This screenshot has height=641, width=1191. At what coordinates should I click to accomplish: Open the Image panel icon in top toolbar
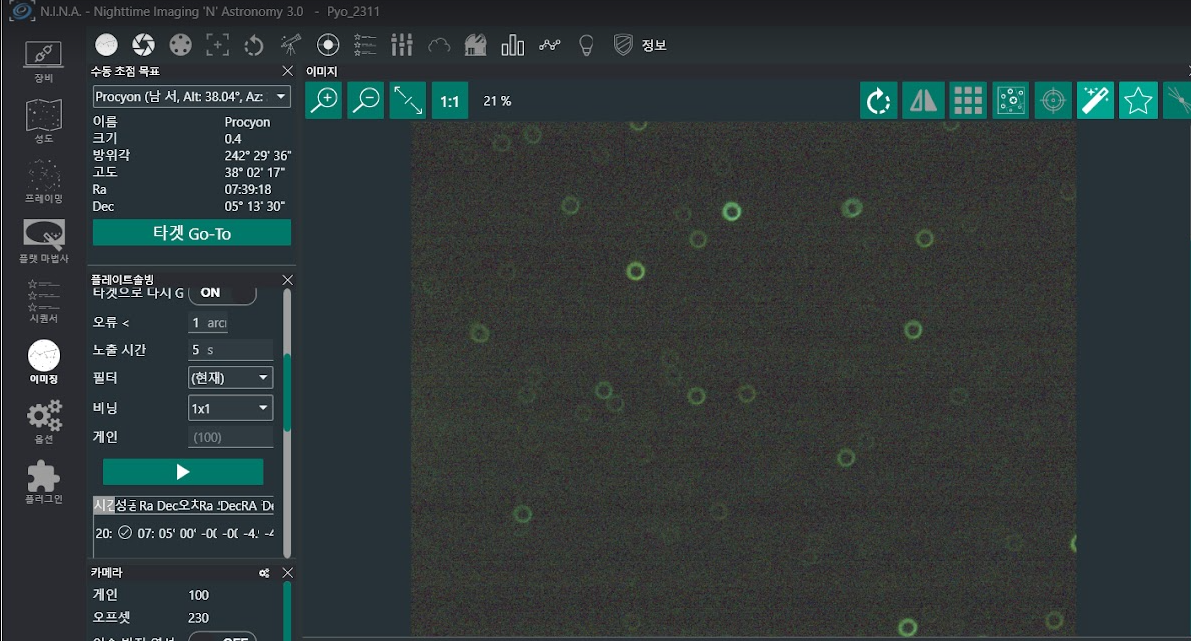click(106, 45)
